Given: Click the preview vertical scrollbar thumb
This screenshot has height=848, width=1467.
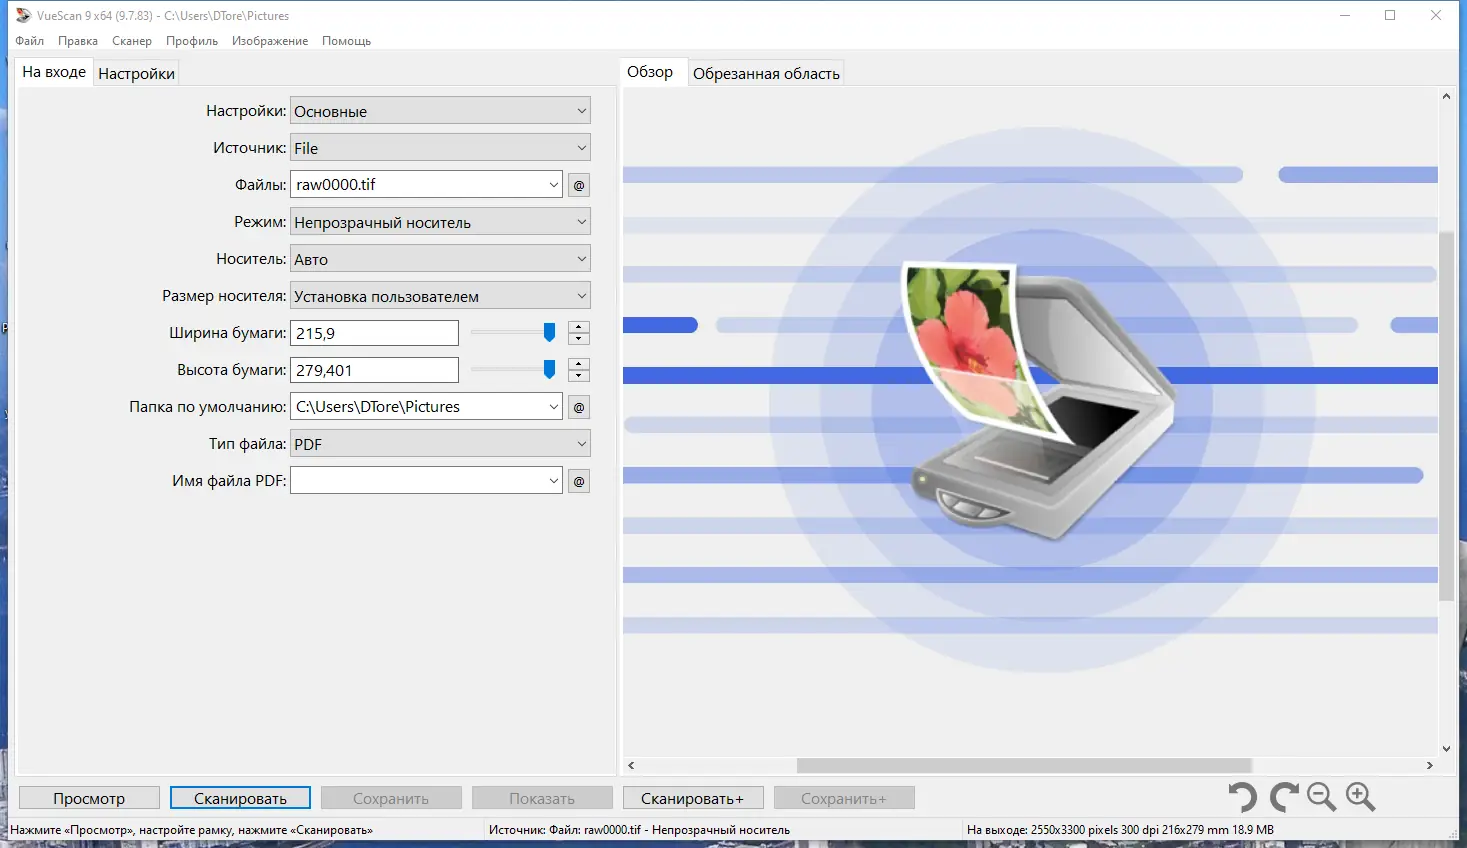Looking at the screenshot, I should point(1446,416).
